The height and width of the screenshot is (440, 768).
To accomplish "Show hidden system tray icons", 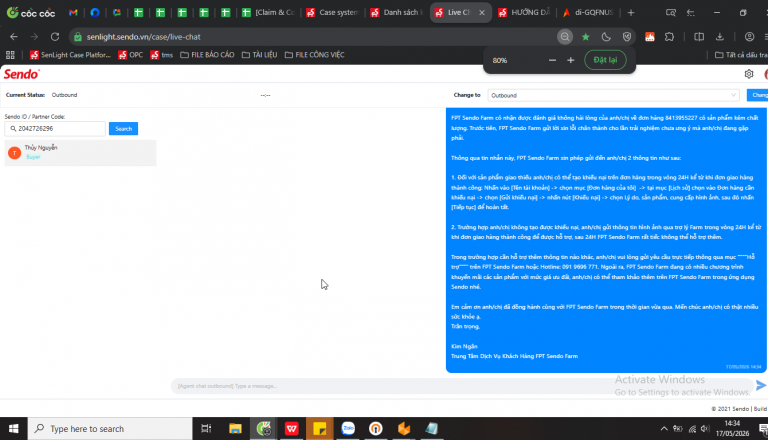I will (664, 429).
